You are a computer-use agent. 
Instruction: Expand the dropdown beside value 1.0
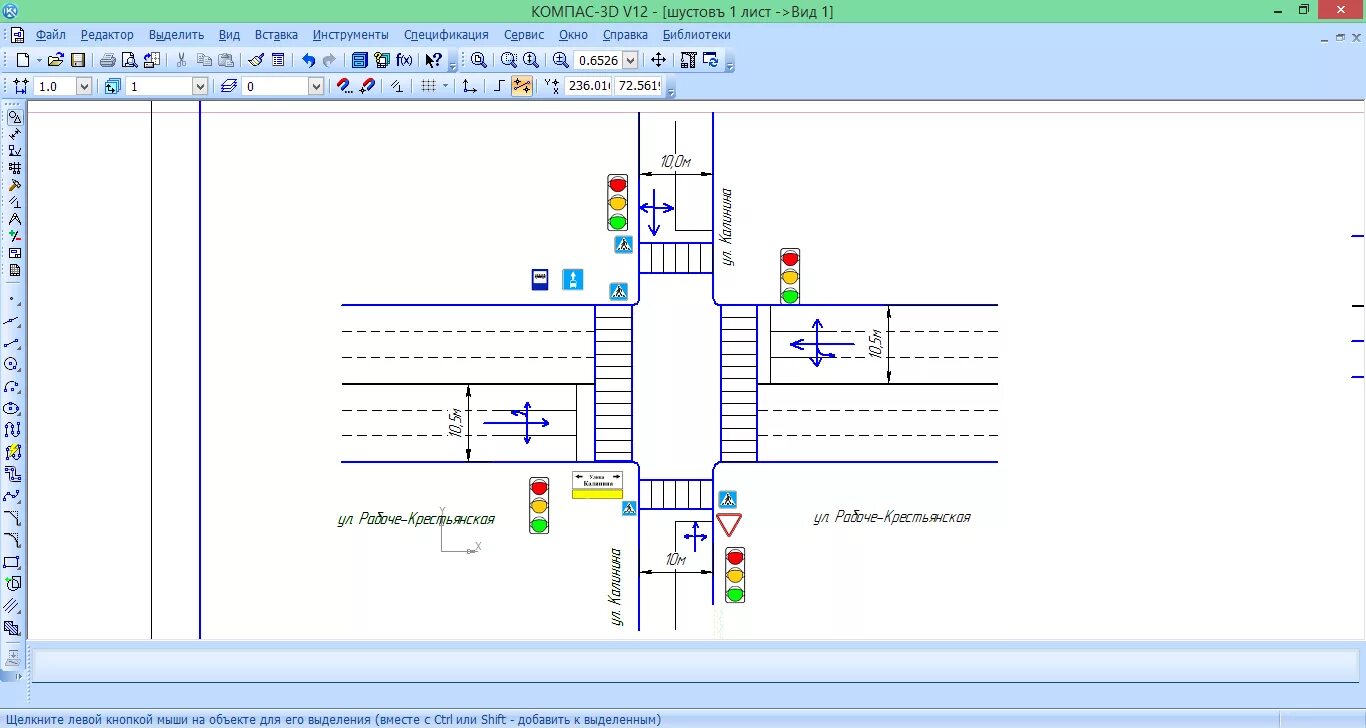click(84, 86)
